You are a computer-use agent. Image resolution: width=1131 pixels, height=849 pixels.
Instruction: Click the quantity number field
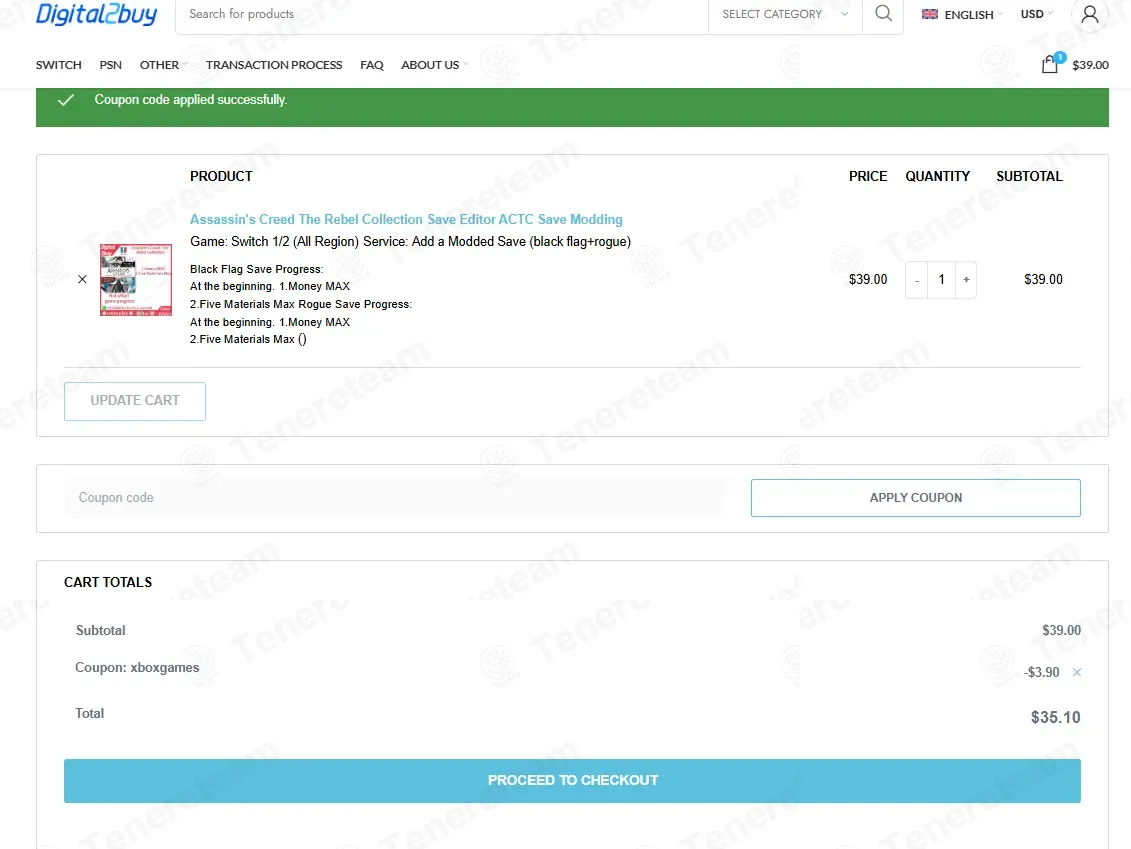coord(941,280)
